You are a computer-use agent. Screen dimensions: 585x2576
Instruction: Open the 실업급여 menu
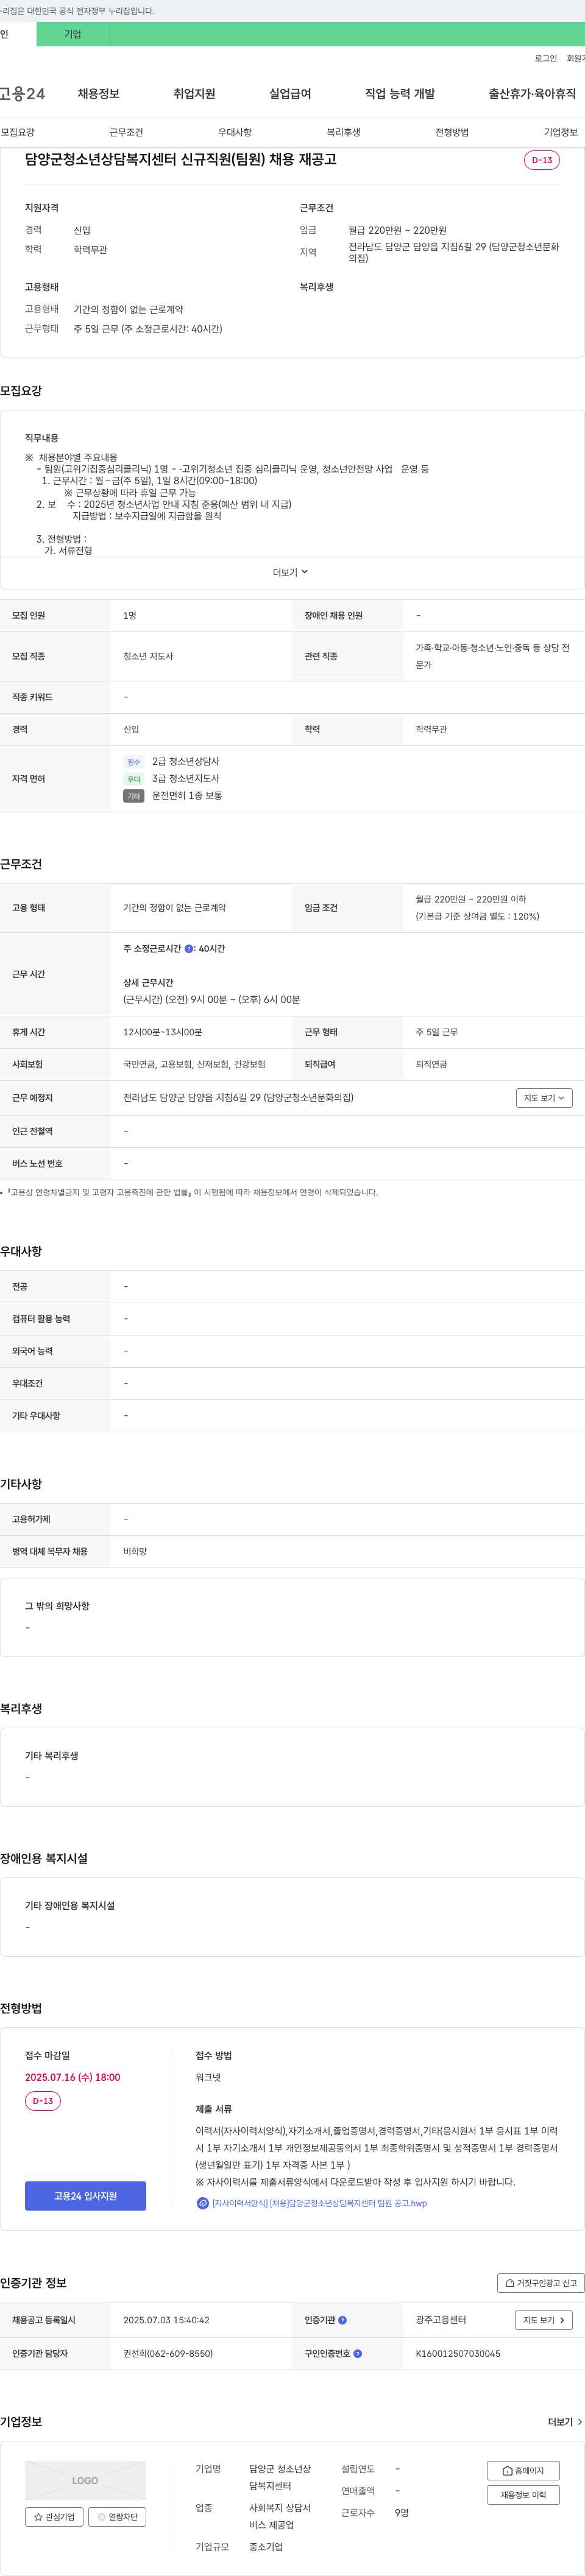[290, 94]
